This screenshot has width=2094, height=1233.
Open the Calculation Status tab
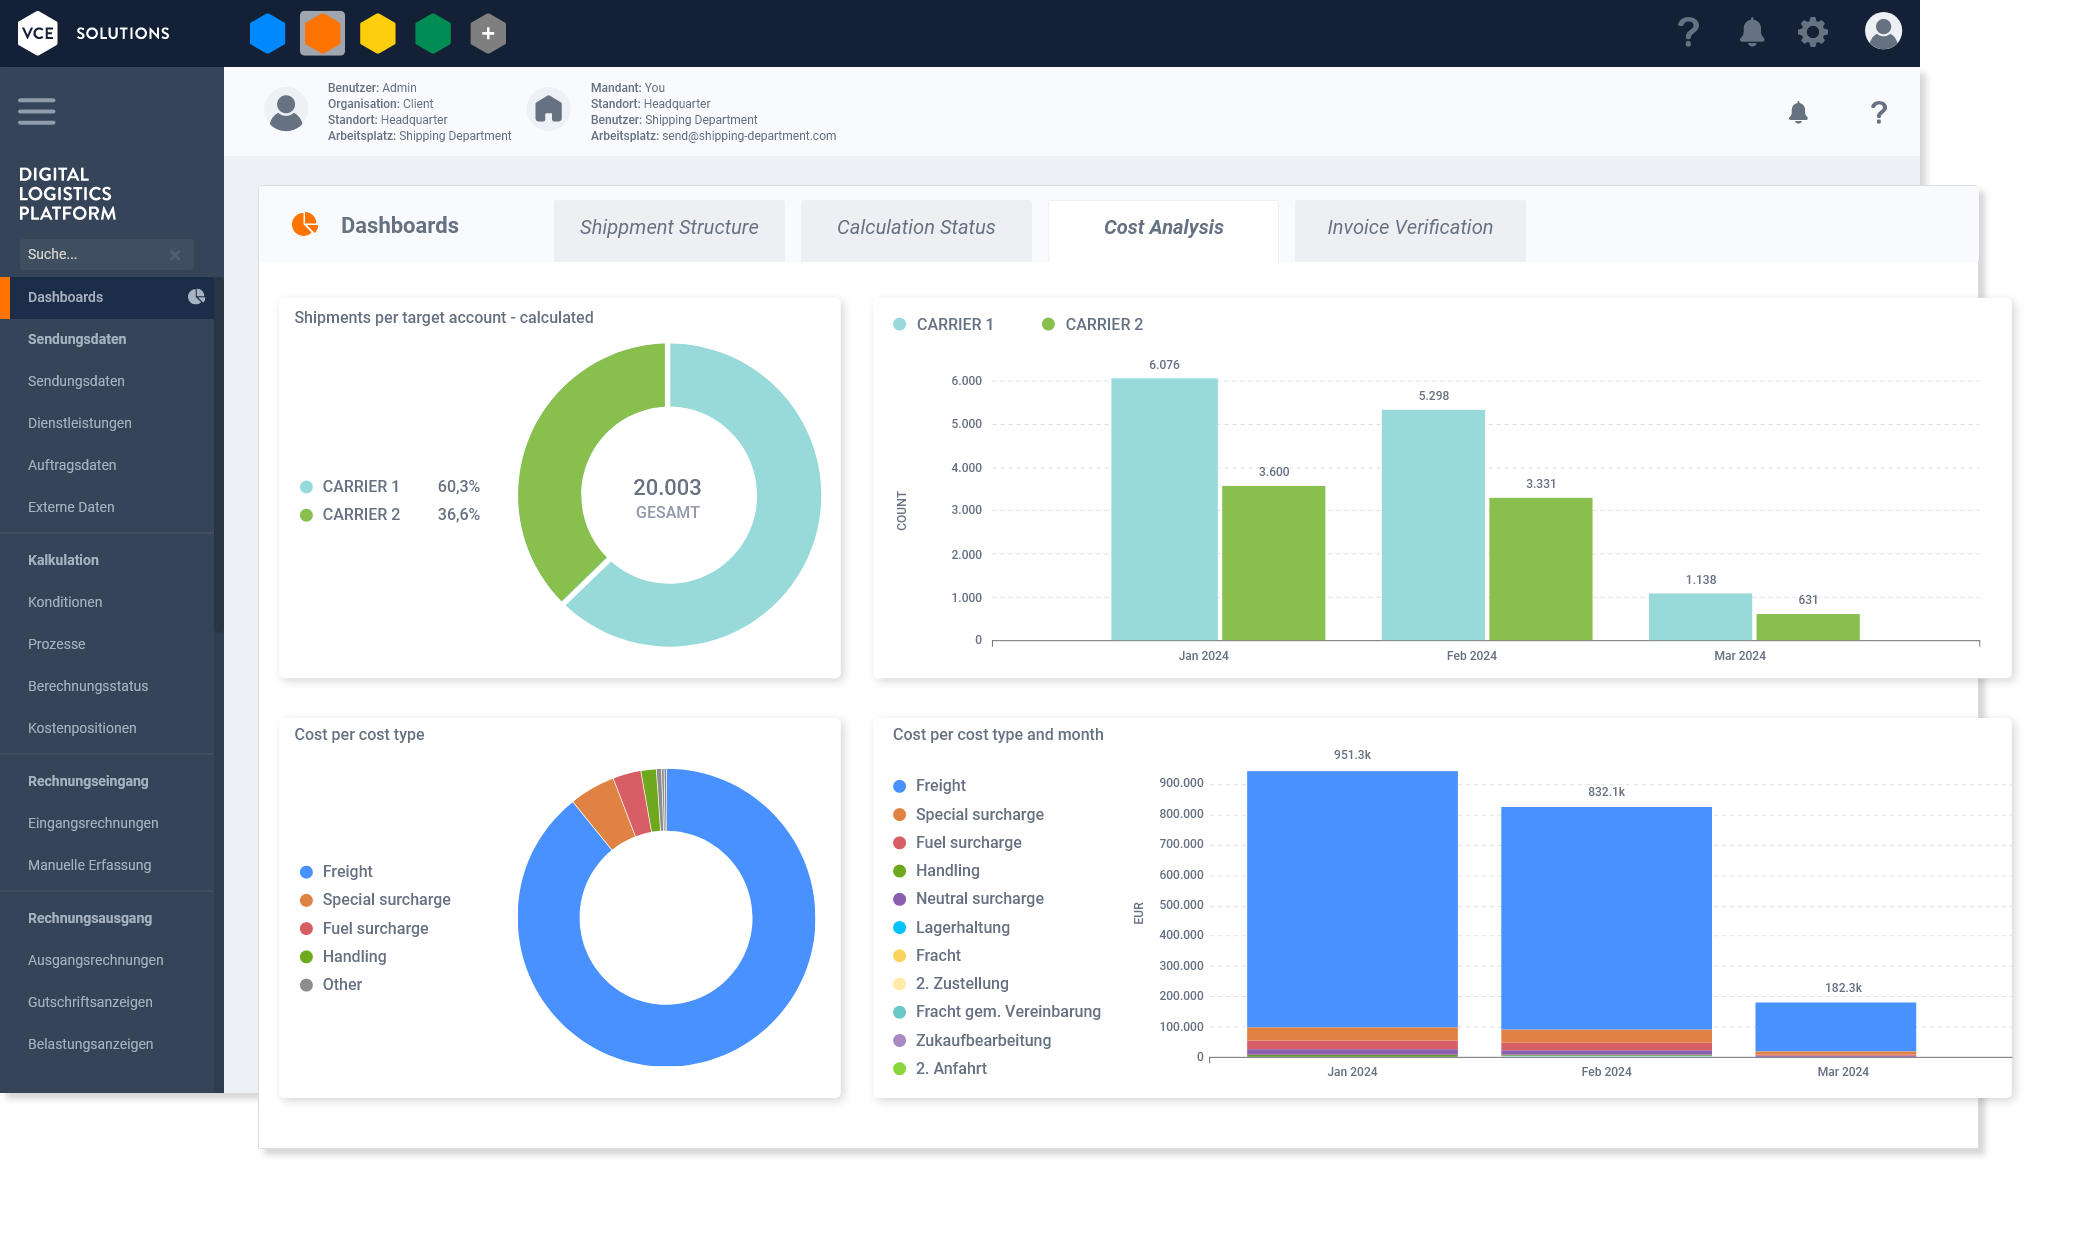[915, 228]
